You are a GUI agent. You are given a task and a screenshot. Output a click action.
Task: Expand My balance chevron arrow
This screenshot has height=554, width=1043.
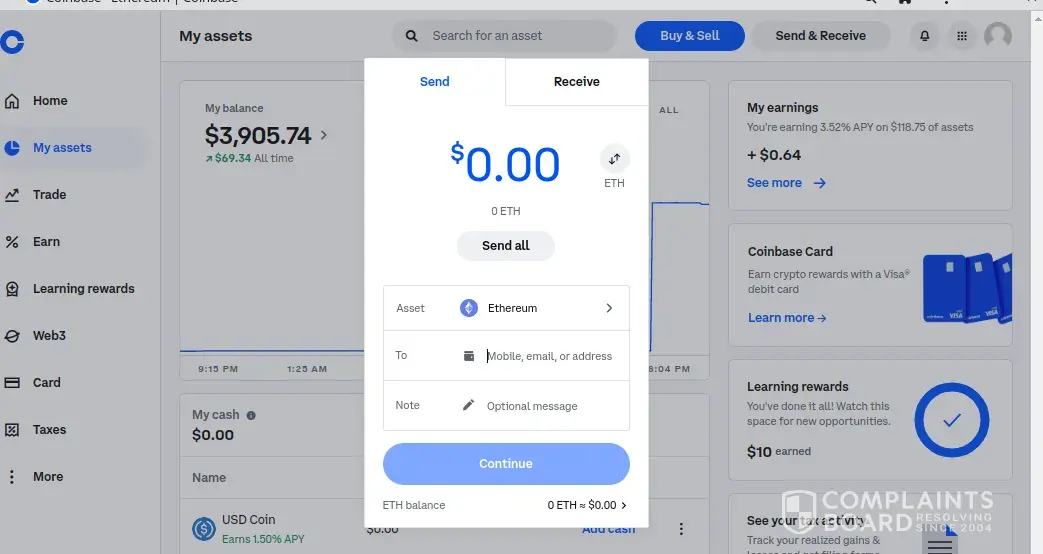[324, 135]
